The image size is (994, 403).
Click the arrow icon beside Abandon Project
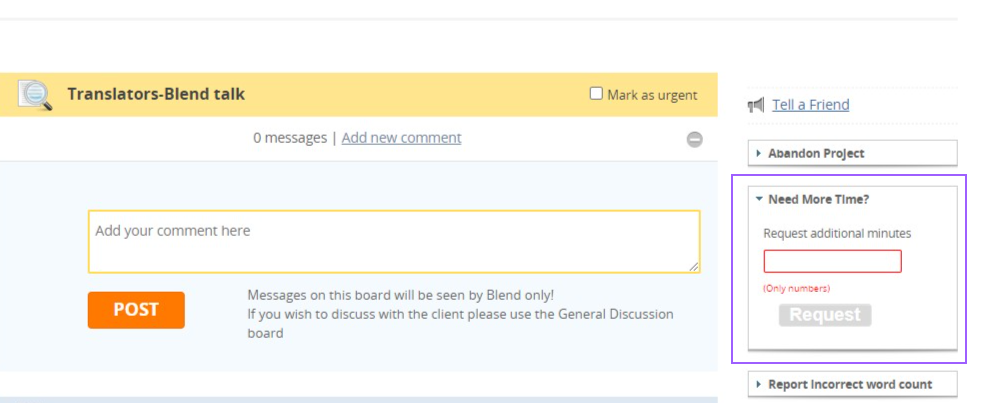[x=759, y=153]
